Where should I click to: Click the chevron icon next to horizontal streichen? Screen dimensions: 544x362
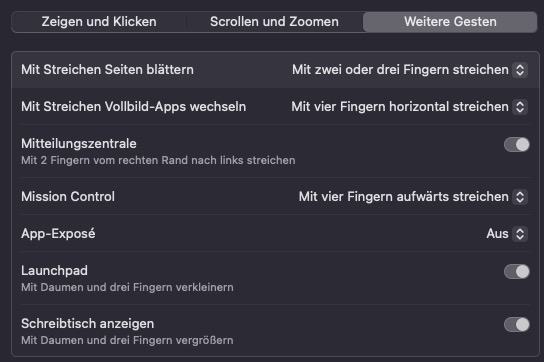point(520,107)
